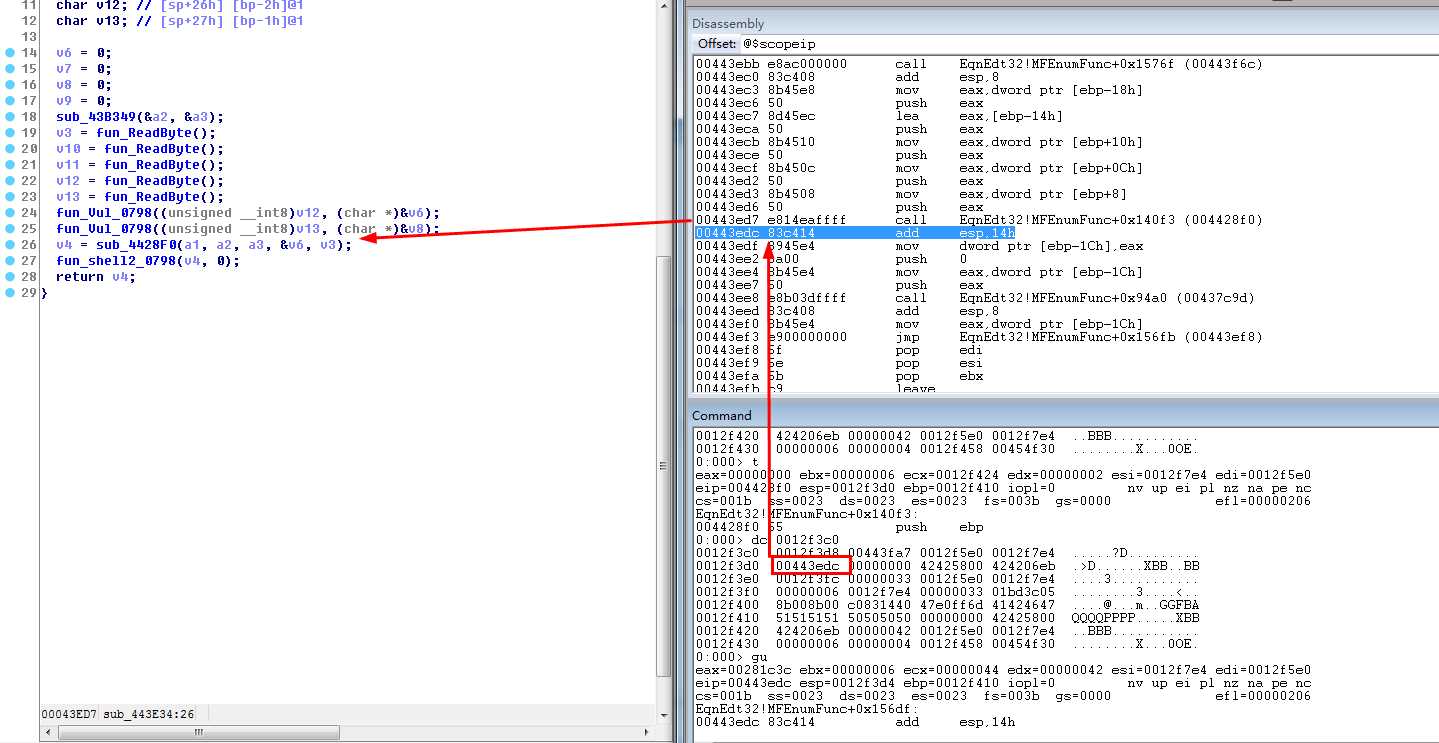Click 'sub_443E34:26' in pseudocode status bar
Screen dimensions: 1439x743
point(148,713)
